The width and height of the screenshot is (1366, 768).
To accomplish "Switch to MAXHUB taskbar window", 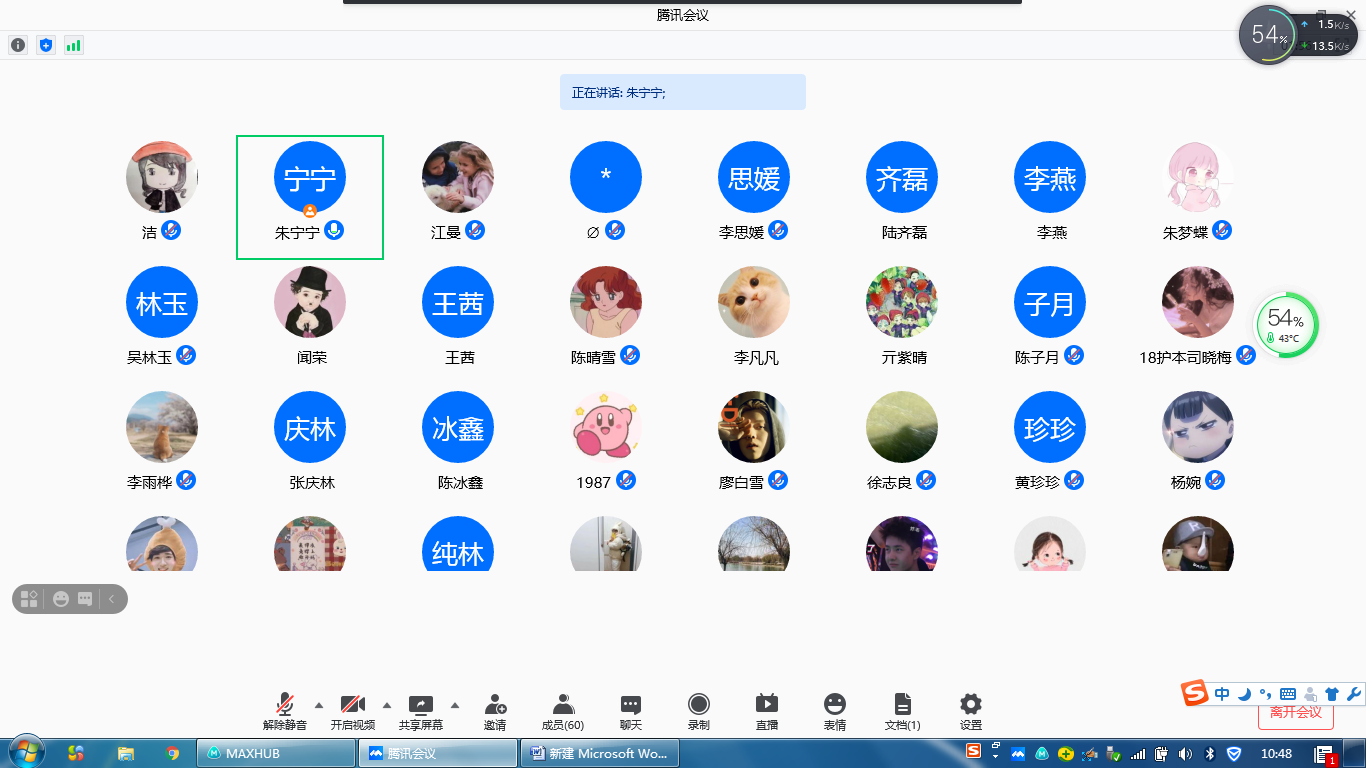I will 277,753.
